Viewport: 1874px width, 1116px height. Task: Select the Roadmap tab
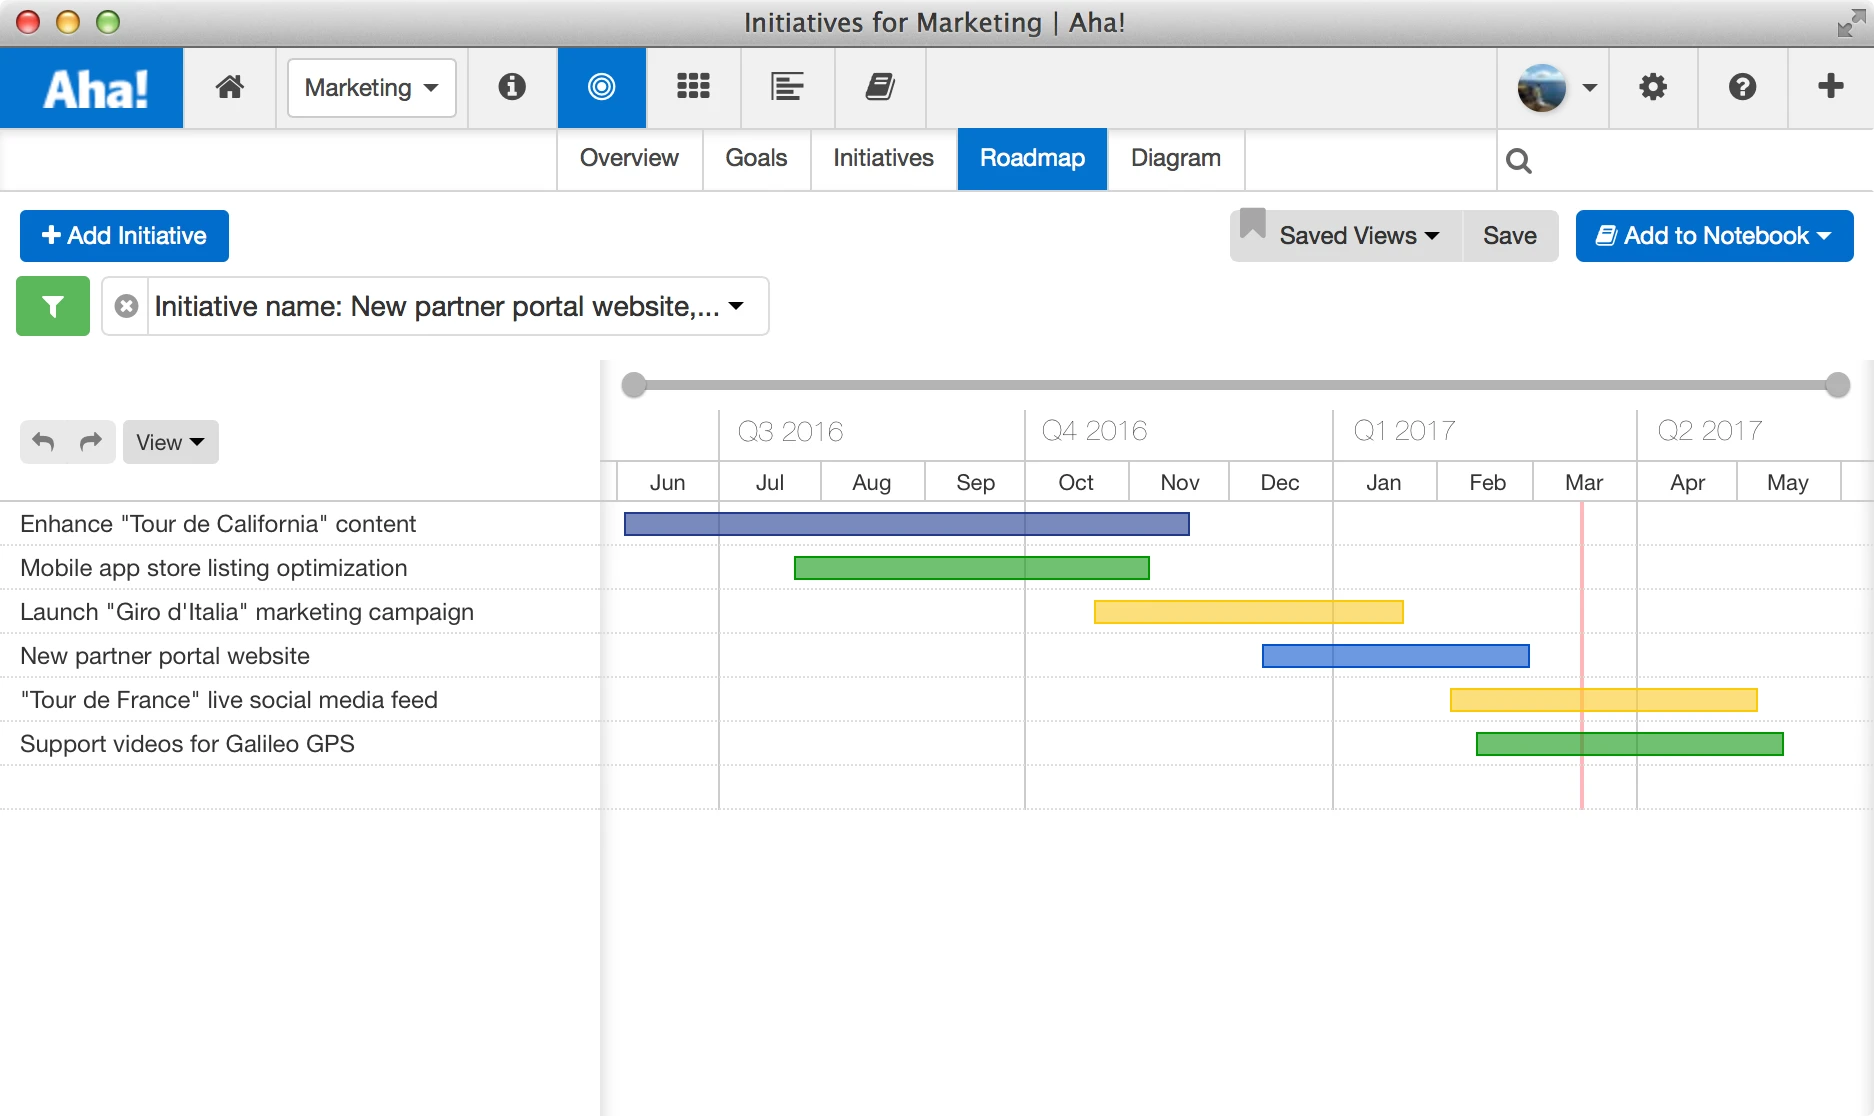click(1032, 159)
